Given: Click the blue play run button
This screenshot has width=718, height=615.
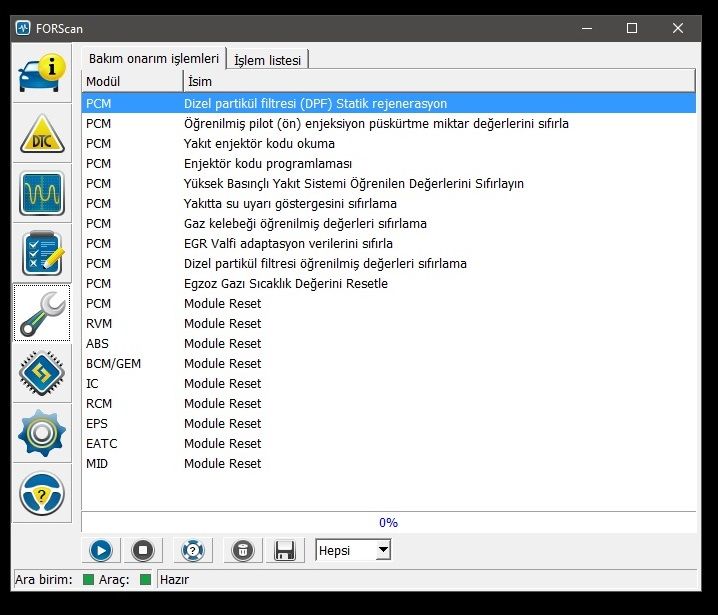Looking at the screenshot, I should coord(101,550).
